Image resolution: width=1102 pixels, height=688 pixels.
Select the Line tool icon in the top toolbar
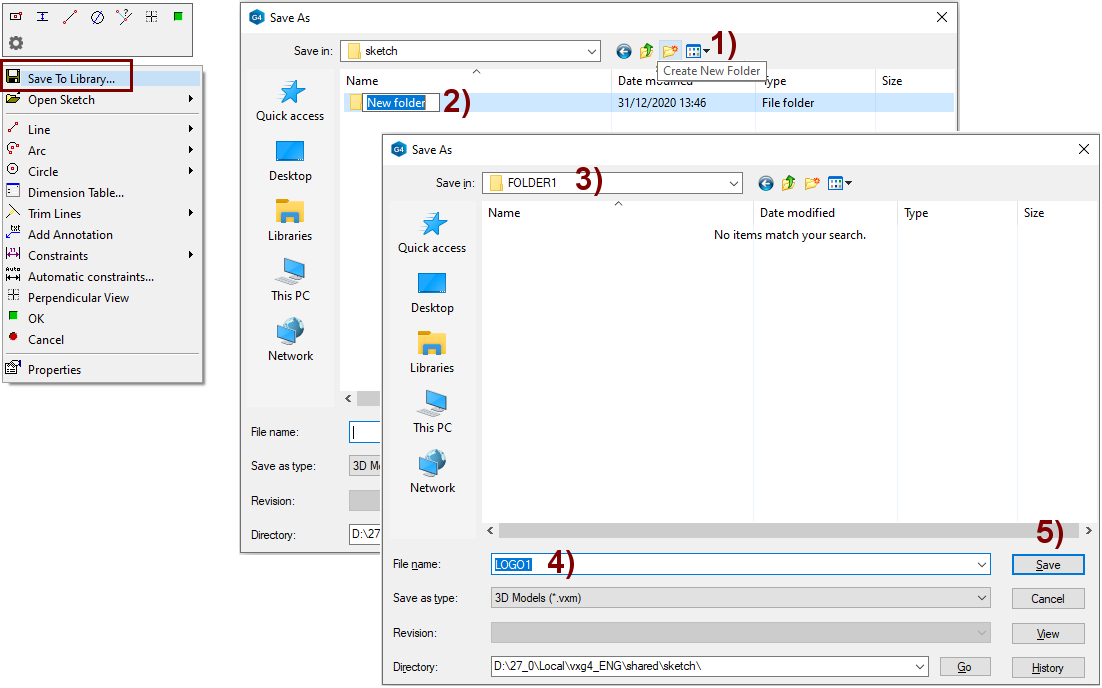(70, 17)
